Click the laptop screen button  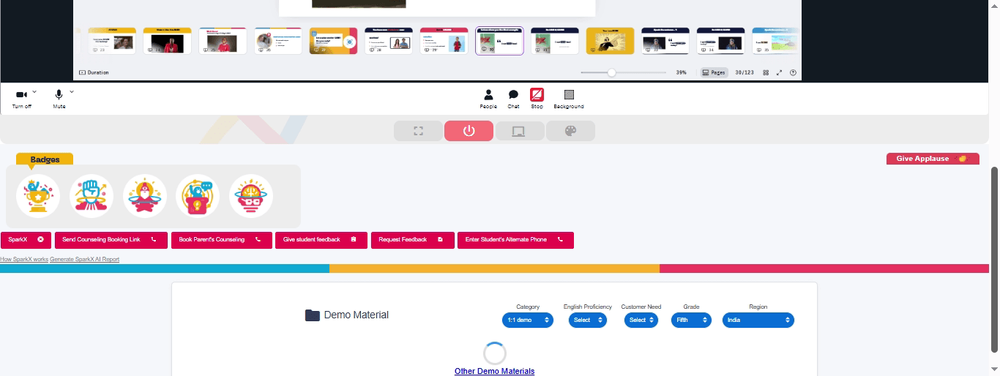tap(519, 131)
